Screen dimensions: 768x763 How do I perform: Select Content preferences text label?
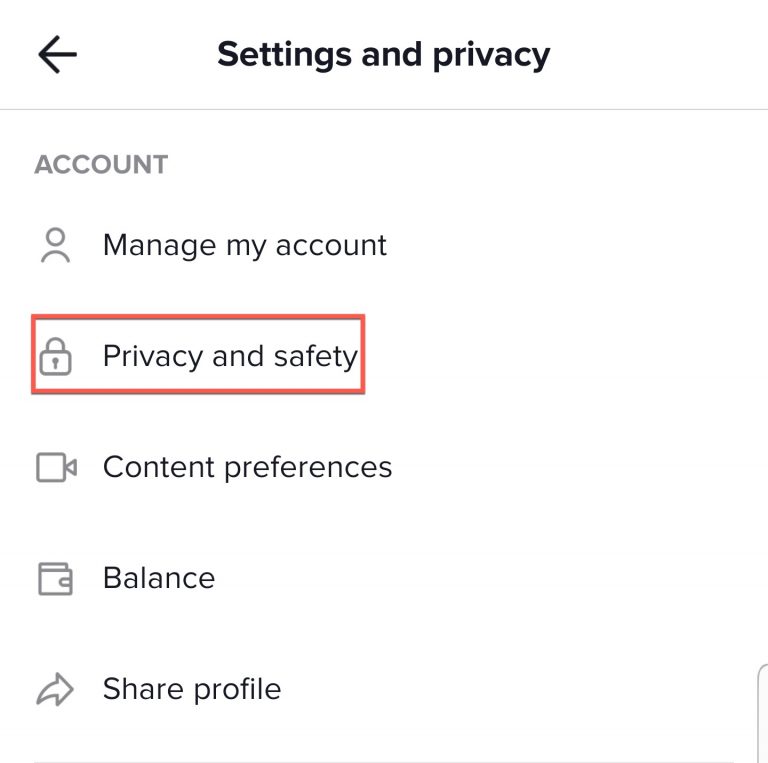[x=247, y=467]
